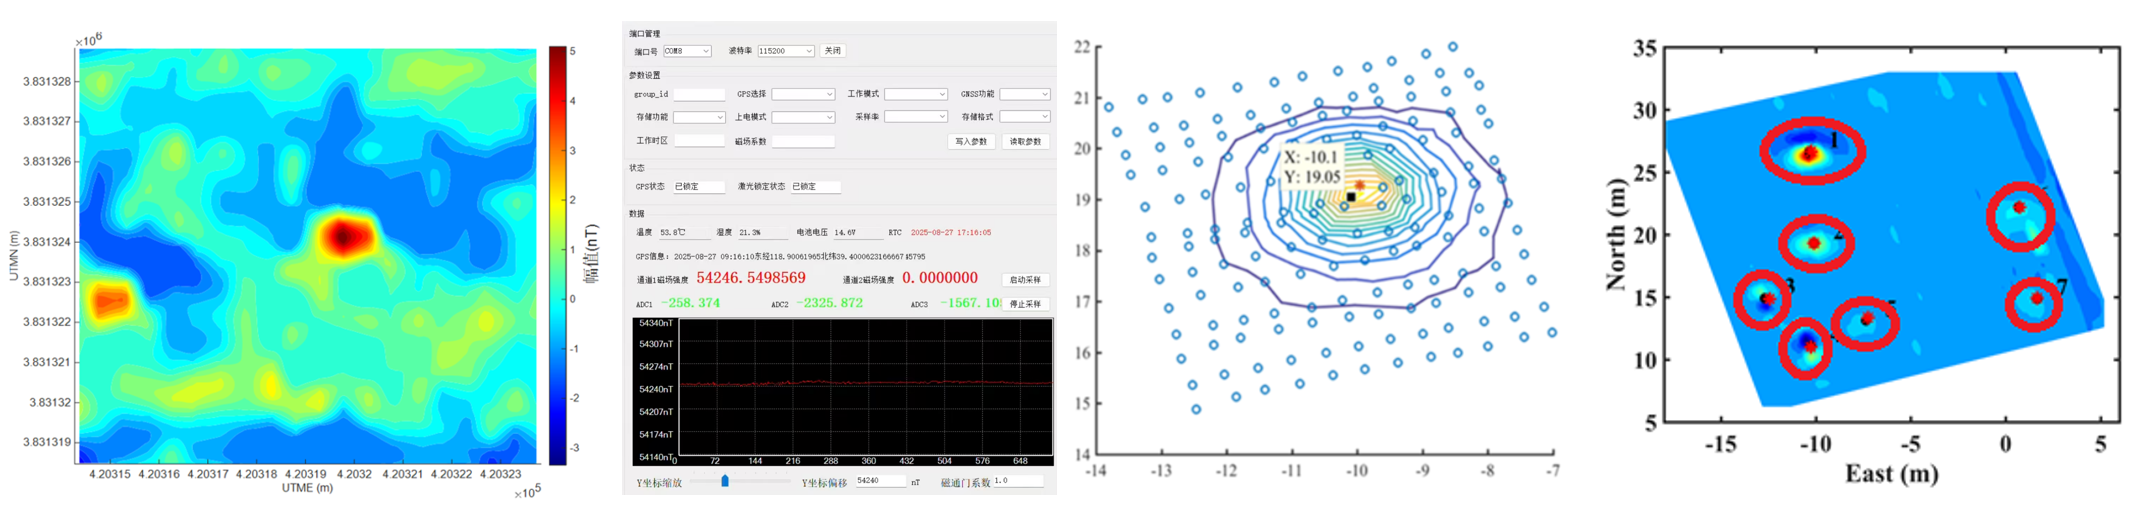The width and height of the screenshot is (2150, 518).
Task: Click the Y坐标偏移 field showing 54240
Action: tap(880, 481)
